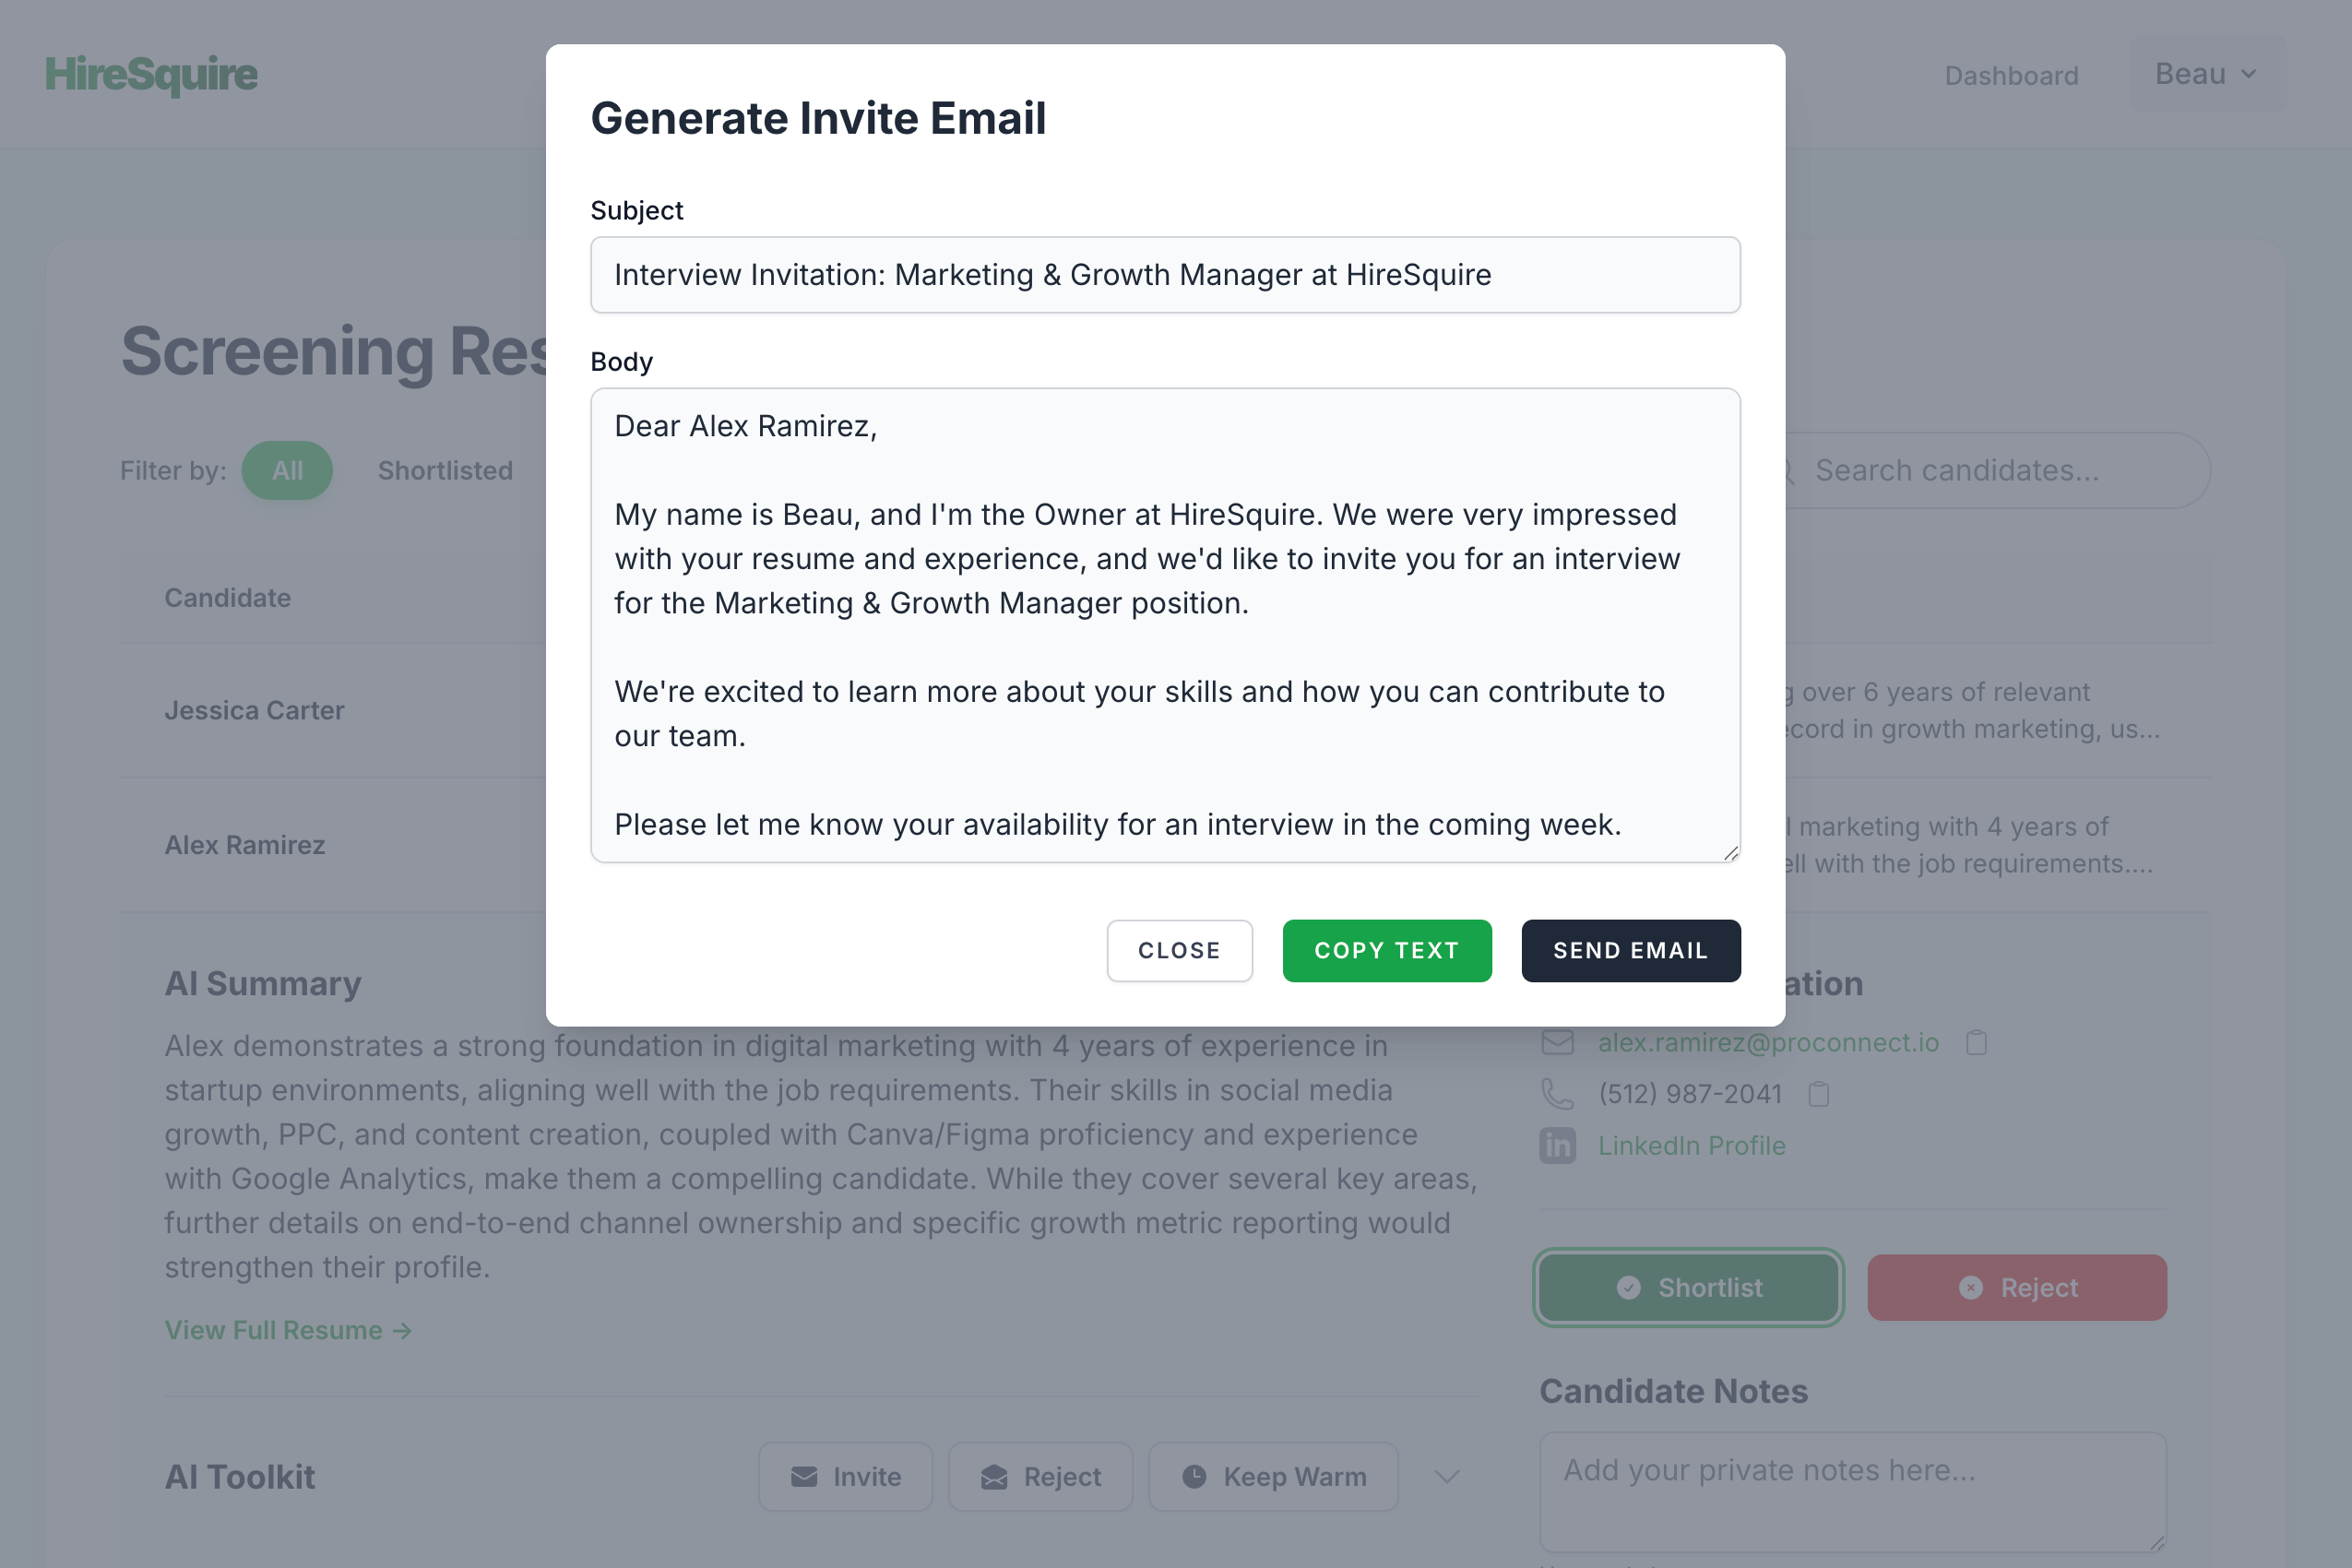Click the copy phone number icon
The width and height of the screenshot is (2352, 1568).
(1819, 1094)
